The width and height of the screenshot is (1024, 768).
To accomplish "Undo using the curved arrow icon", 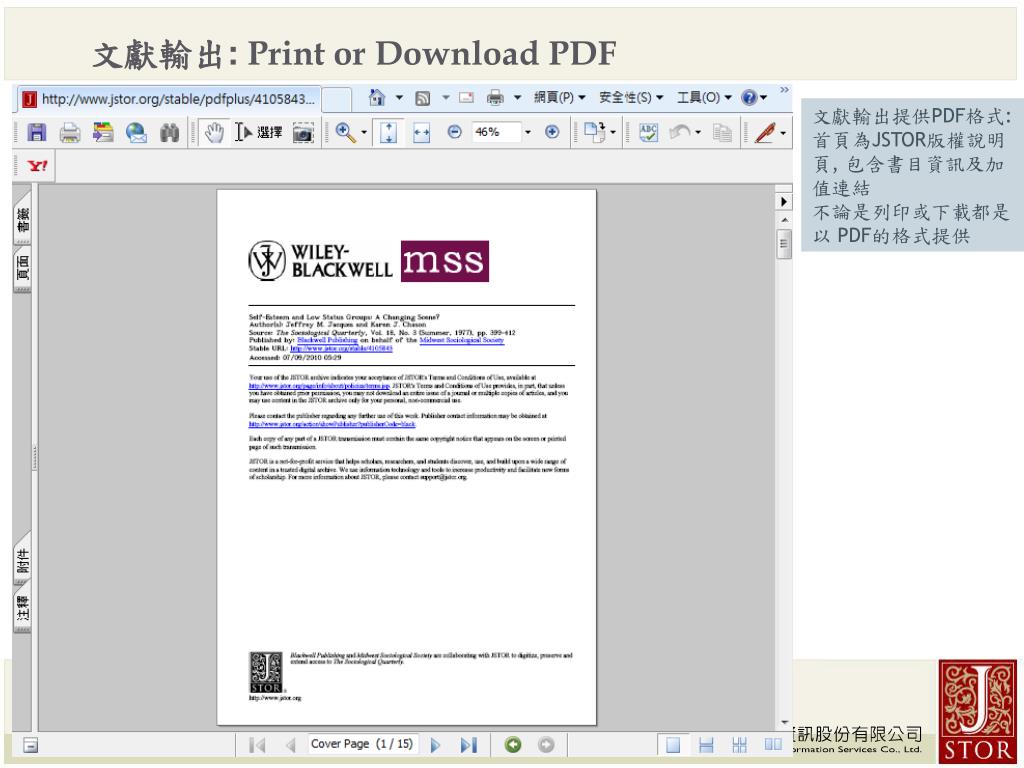I will point(680,133).
